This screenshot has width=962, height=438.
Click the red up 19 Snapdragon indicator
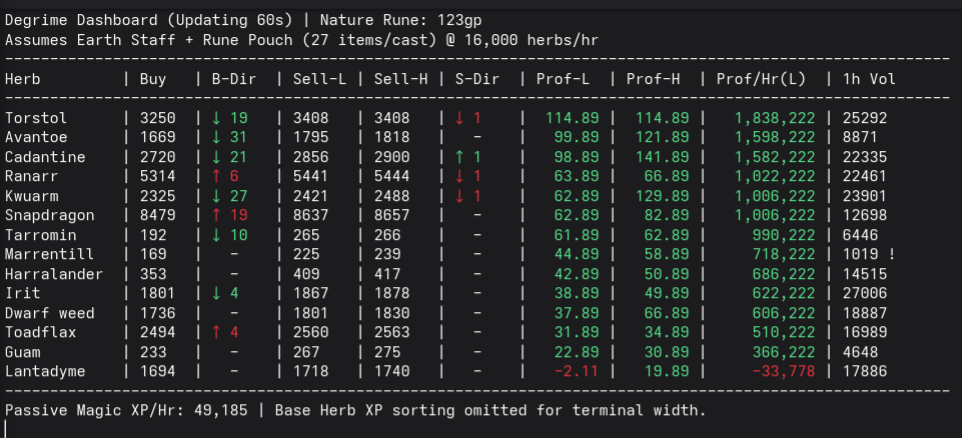(229, 215)
